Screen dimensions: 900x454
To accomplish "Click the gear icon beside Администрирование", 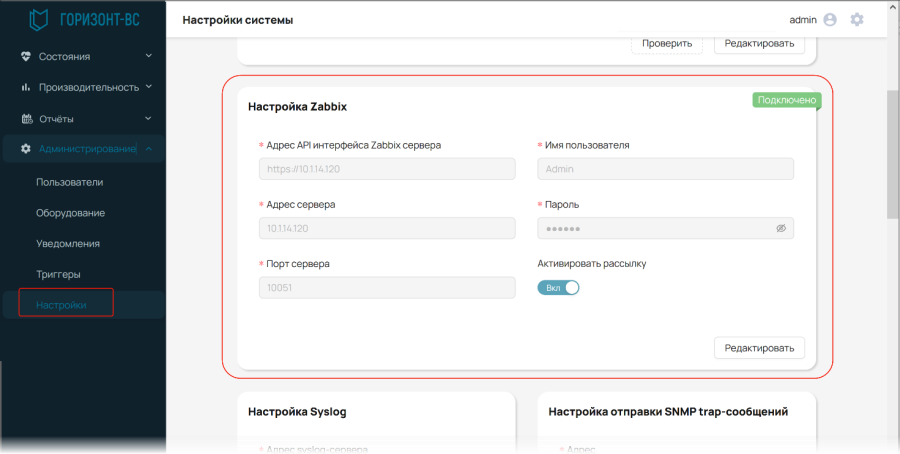I will 26,149.
